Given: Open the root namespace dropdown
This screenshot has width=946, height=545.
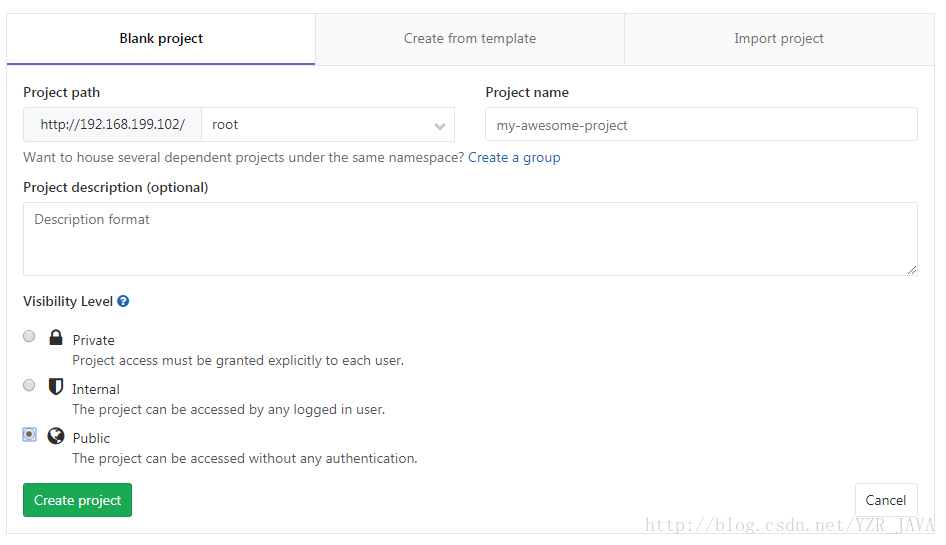Looking at the screenshot, I should coord(328,125).
